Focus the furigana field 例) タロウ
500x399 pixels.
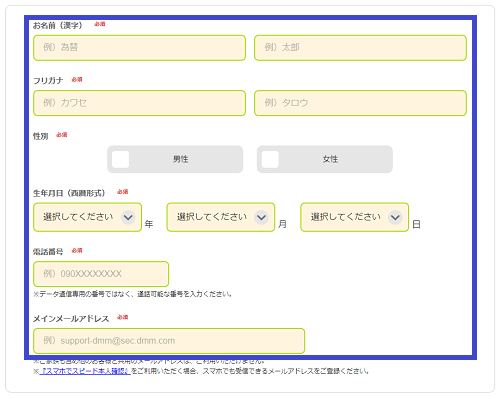(x=360, y=103)
